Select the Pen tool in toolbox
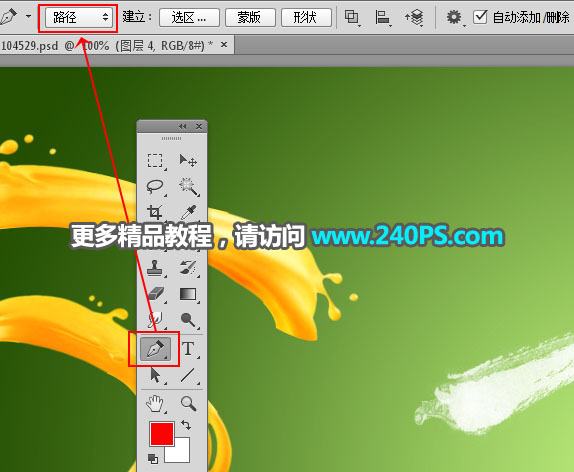Viewport: 574px width, 472px height. click(155, 349)
